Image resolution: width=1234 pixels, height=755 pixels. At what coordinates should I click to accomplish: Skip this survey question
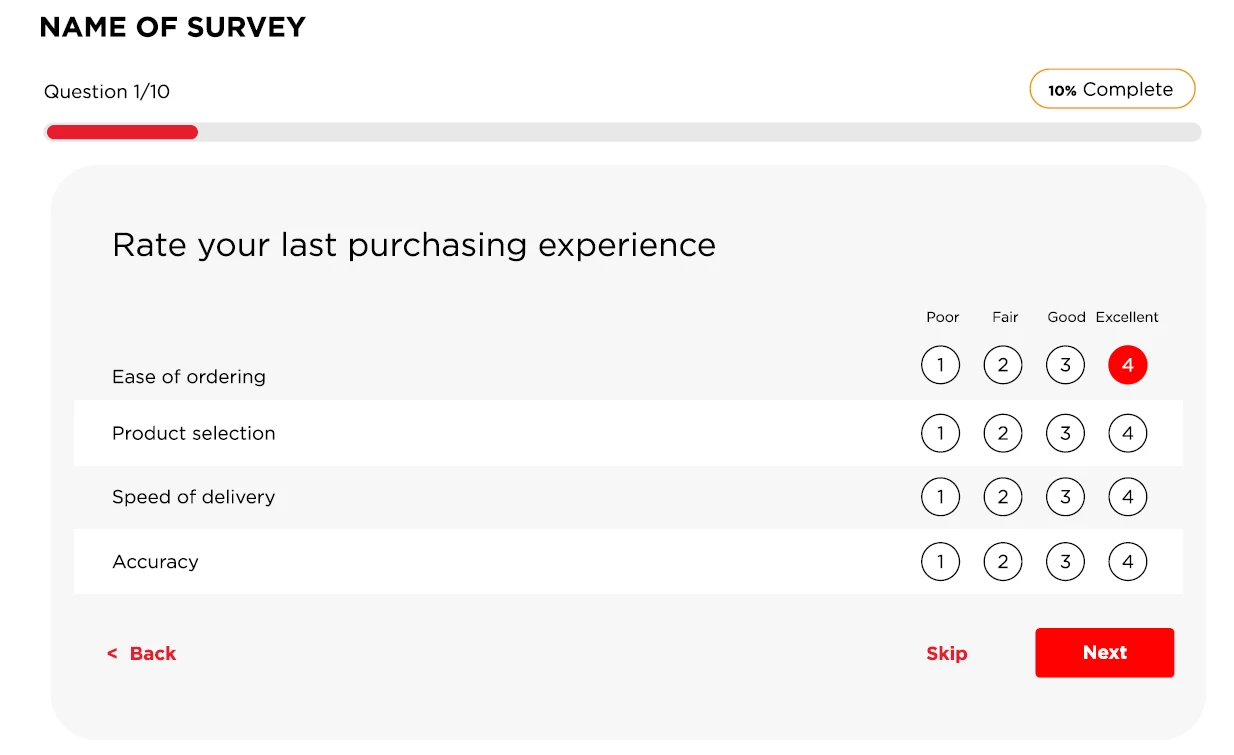tap(946, 653)
